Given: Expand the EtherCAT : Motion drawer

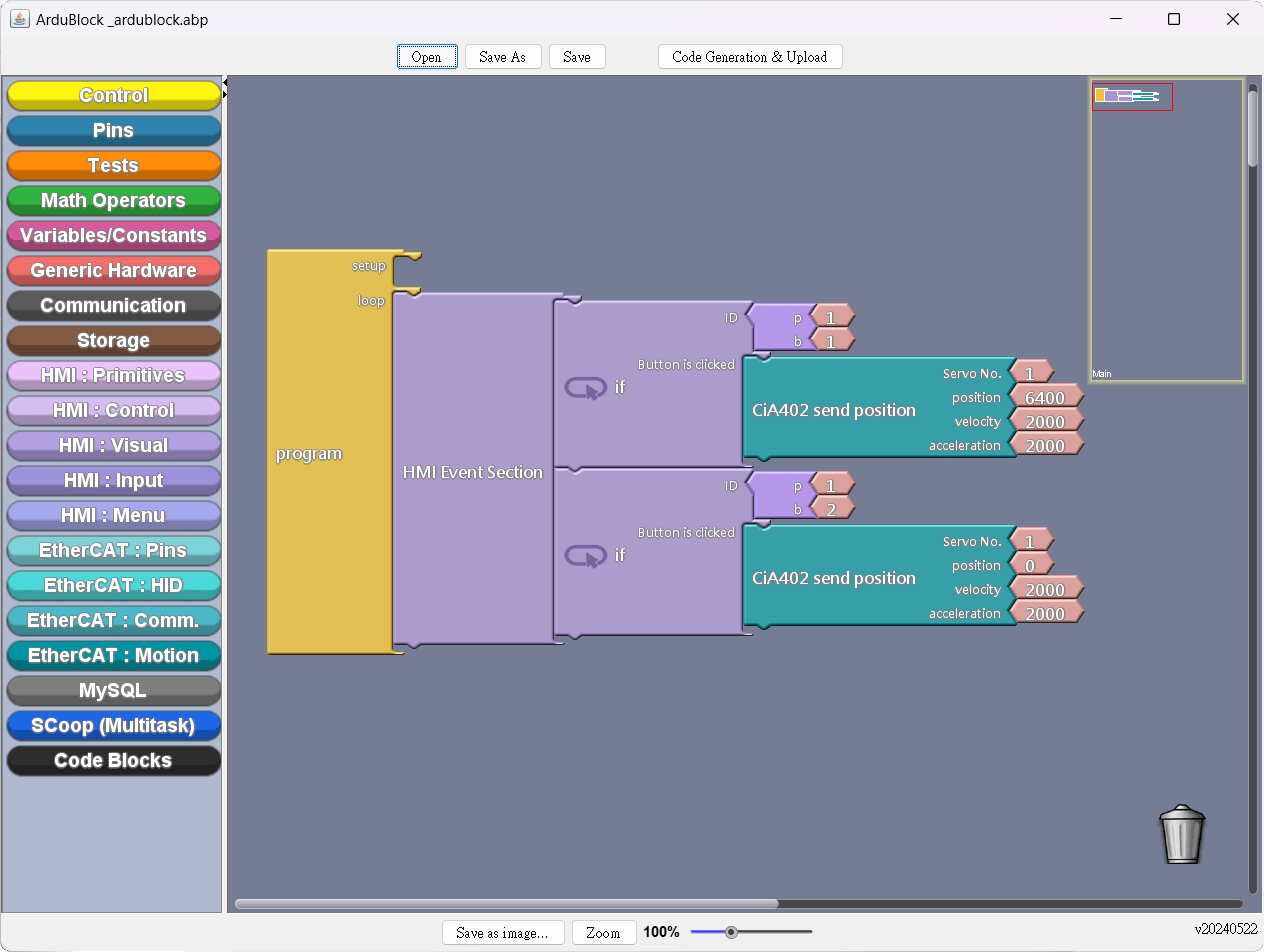Looking at the screenshot, I should (113, 655).
